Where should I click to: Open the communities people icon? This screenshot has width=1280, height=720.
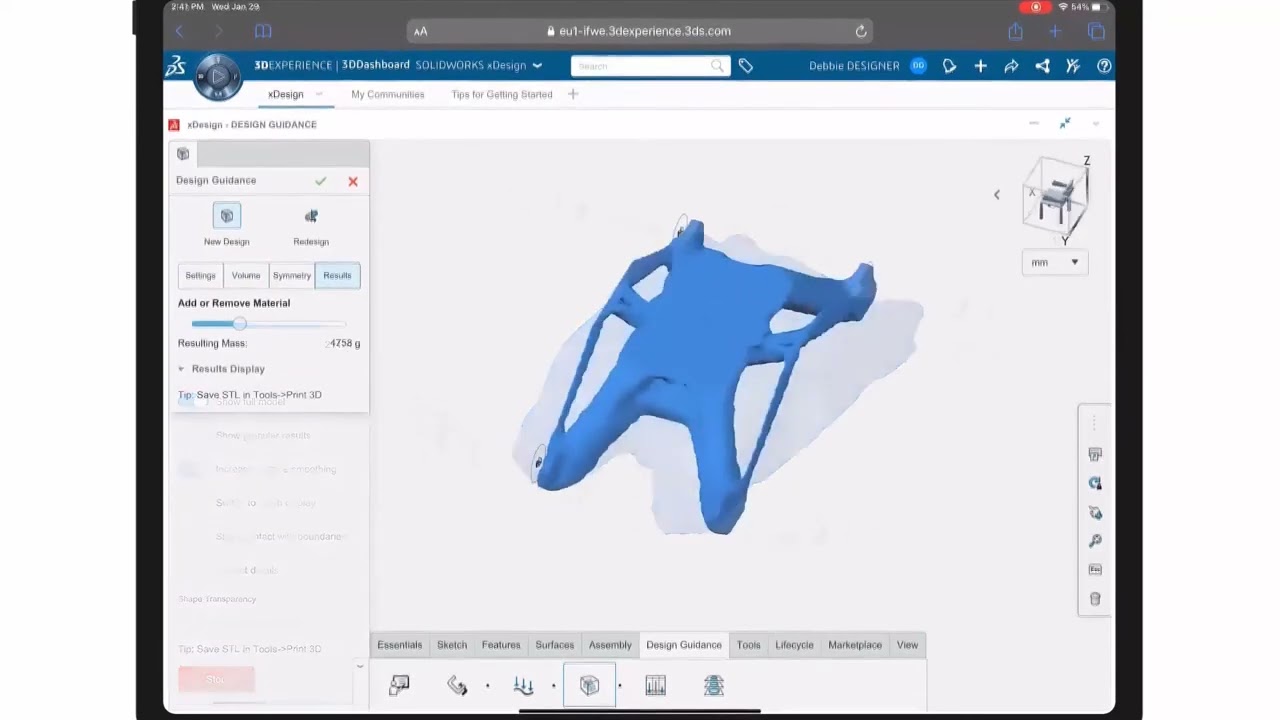pyautogui.click(x=1073, y=66)
